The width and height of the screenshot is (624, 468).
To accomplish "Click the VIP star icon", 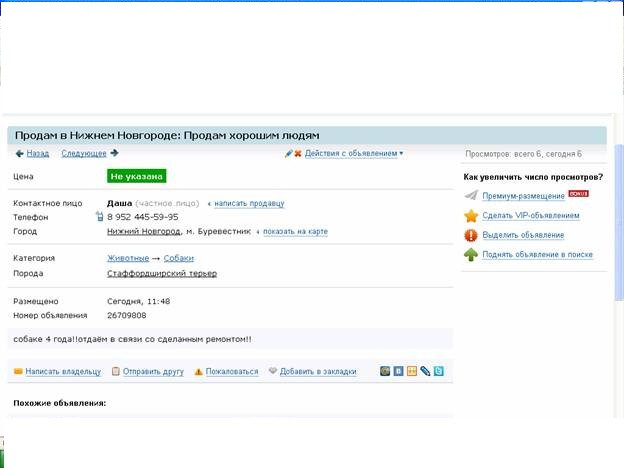I will point(471,215).
